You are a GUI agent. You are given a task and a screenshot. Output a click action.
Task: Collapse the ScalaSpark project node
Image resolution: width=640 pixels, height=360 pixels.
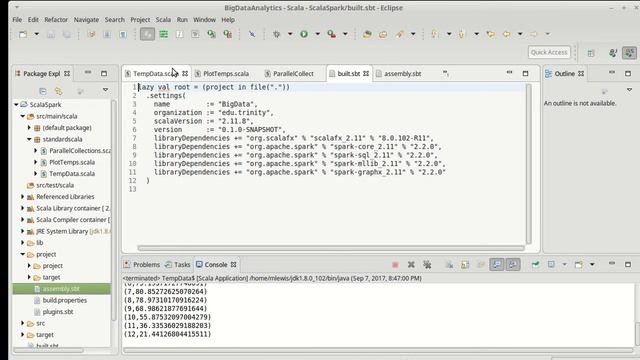[16, 104]
